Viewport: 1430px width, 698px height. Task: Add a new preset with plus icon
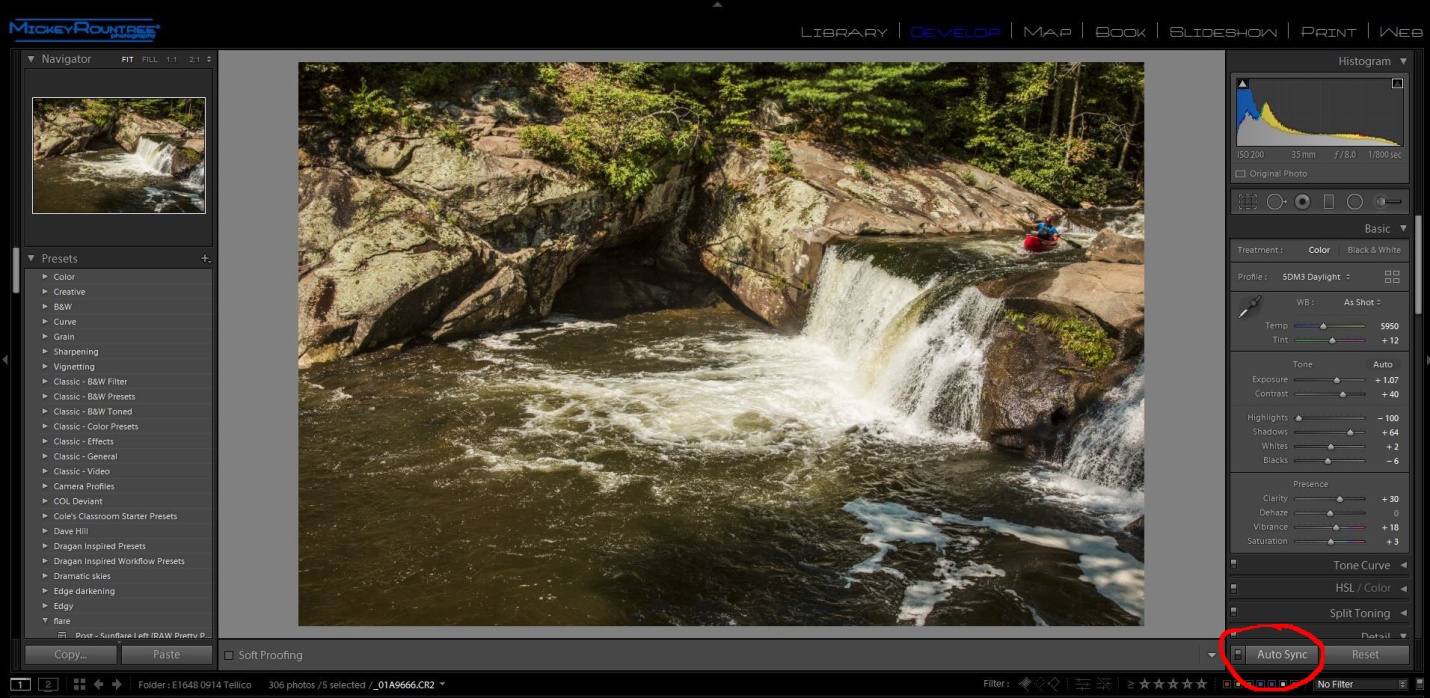[205, 258]
